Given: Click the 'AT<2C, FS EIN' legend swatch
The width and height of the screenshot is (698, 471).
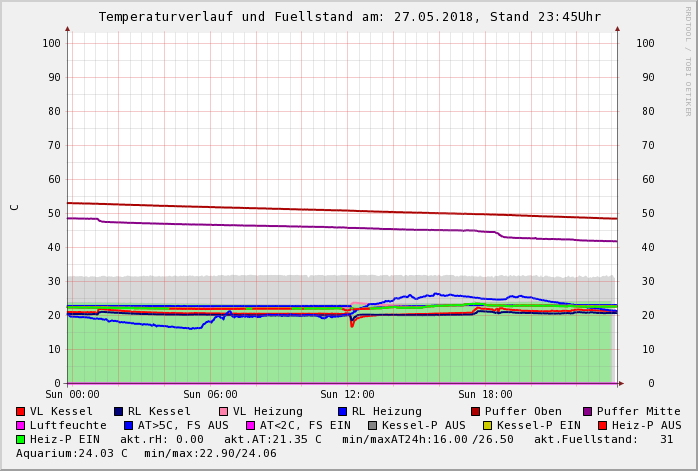Looking at the screenshot, I should [251, 425].
